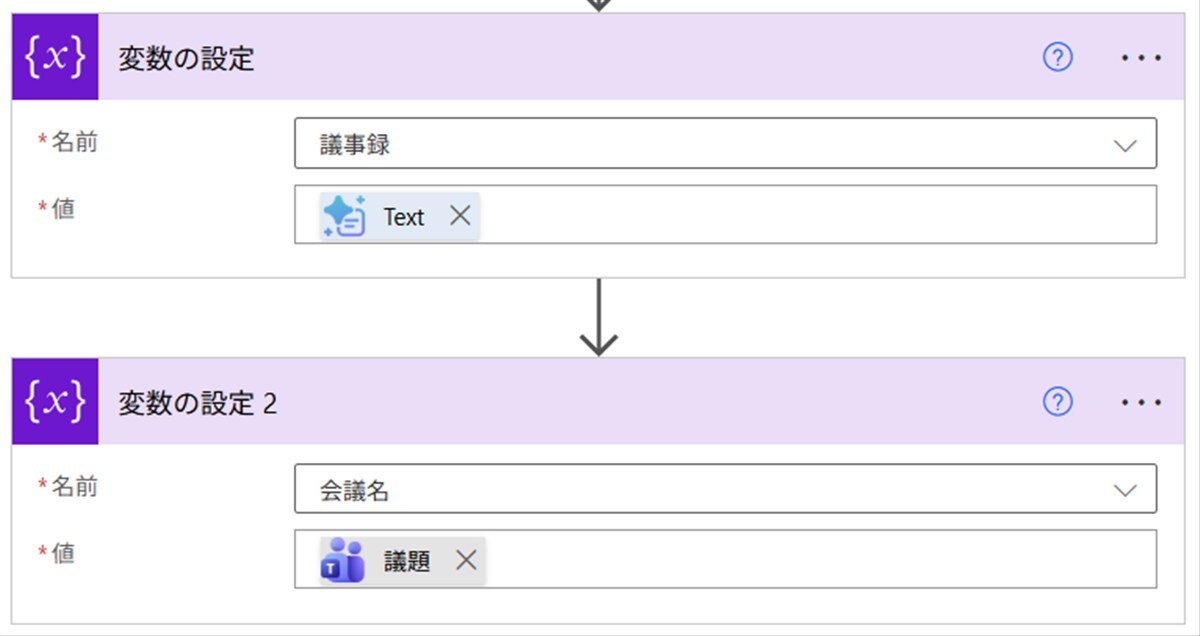Click the value field containing 議題 token
1200x636 pixels.
[725, 559]
